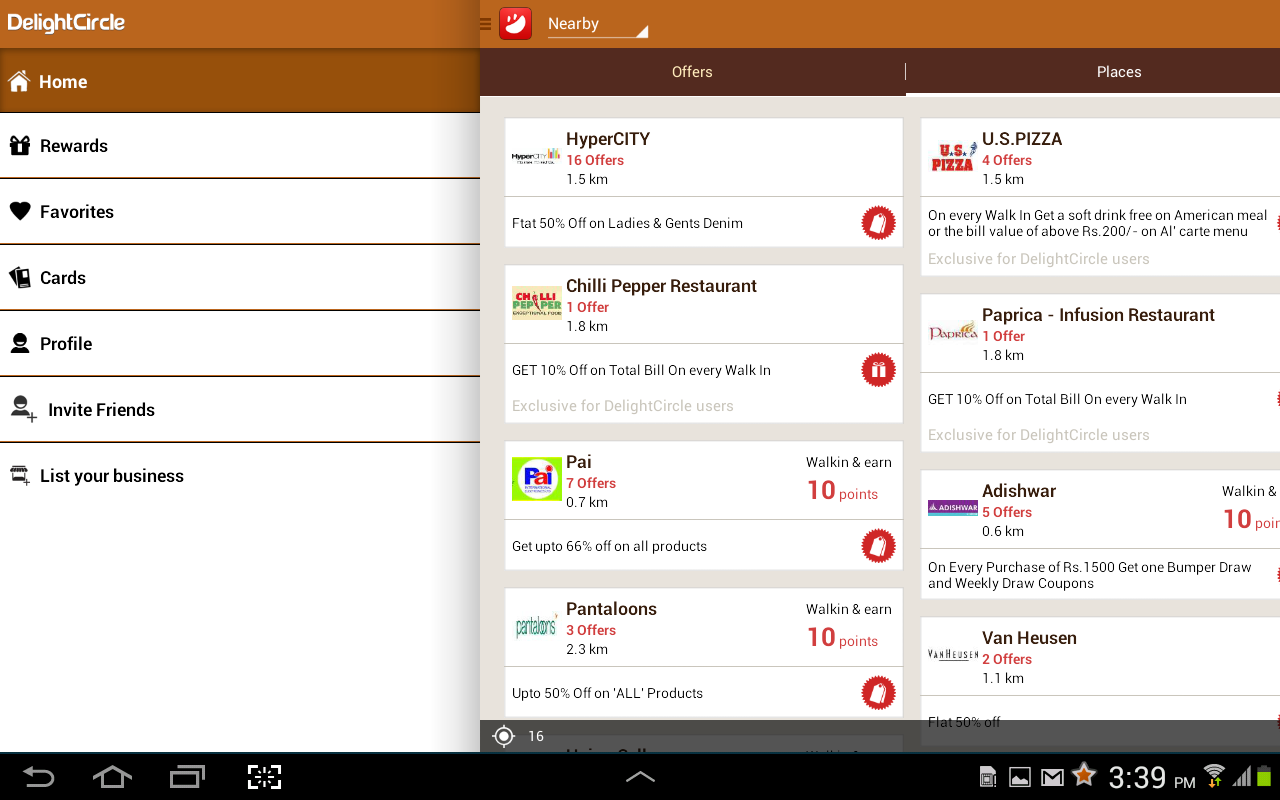View Adishwar's 5 Offers link
This screenshot has width=1280, height=800.
pyautogui.click(x=1007, y=512)
